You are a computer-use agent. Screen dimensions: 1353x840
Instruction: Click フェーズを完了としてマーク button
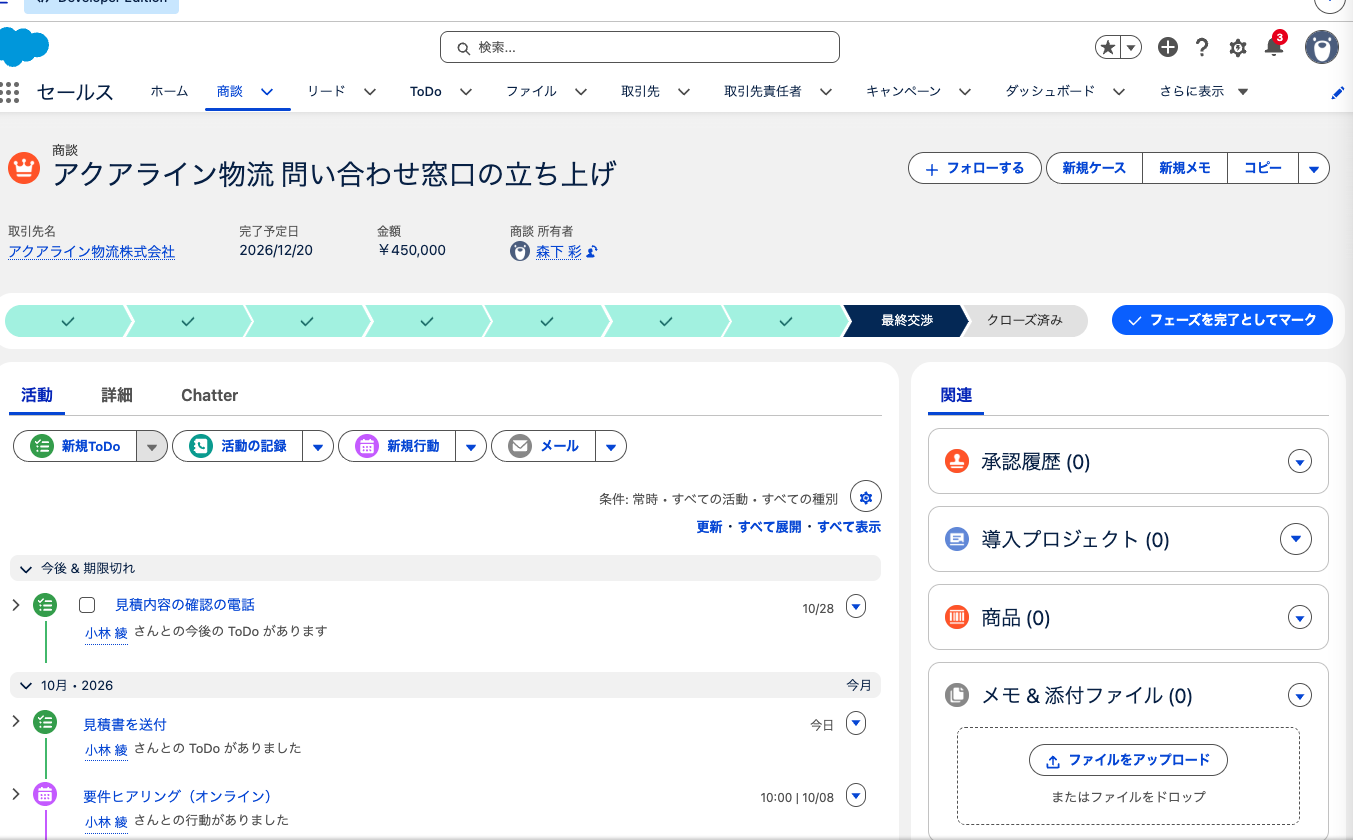click(1222, 320)
